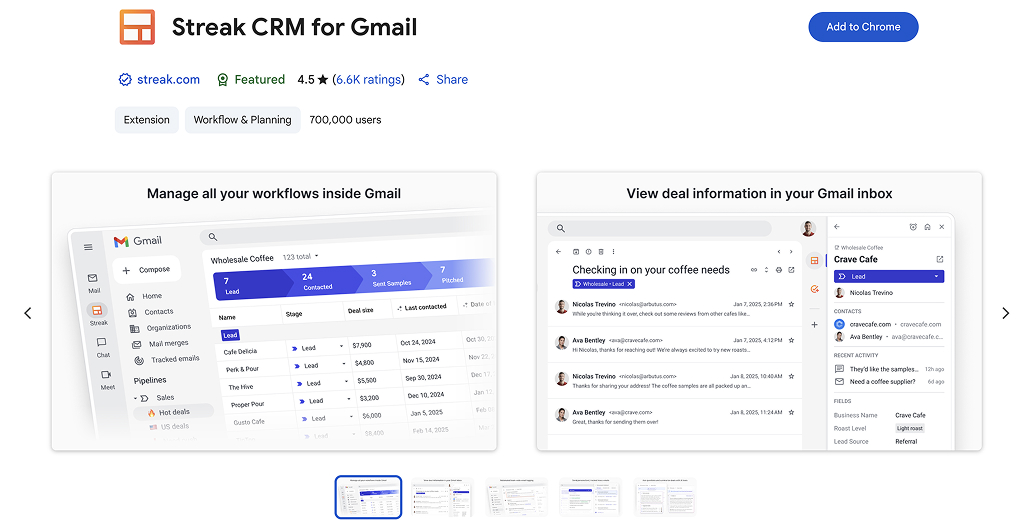Select the fifth screenshot thumbnail
Viewport: 1026px width, 531px height.
tap(665, 497)
